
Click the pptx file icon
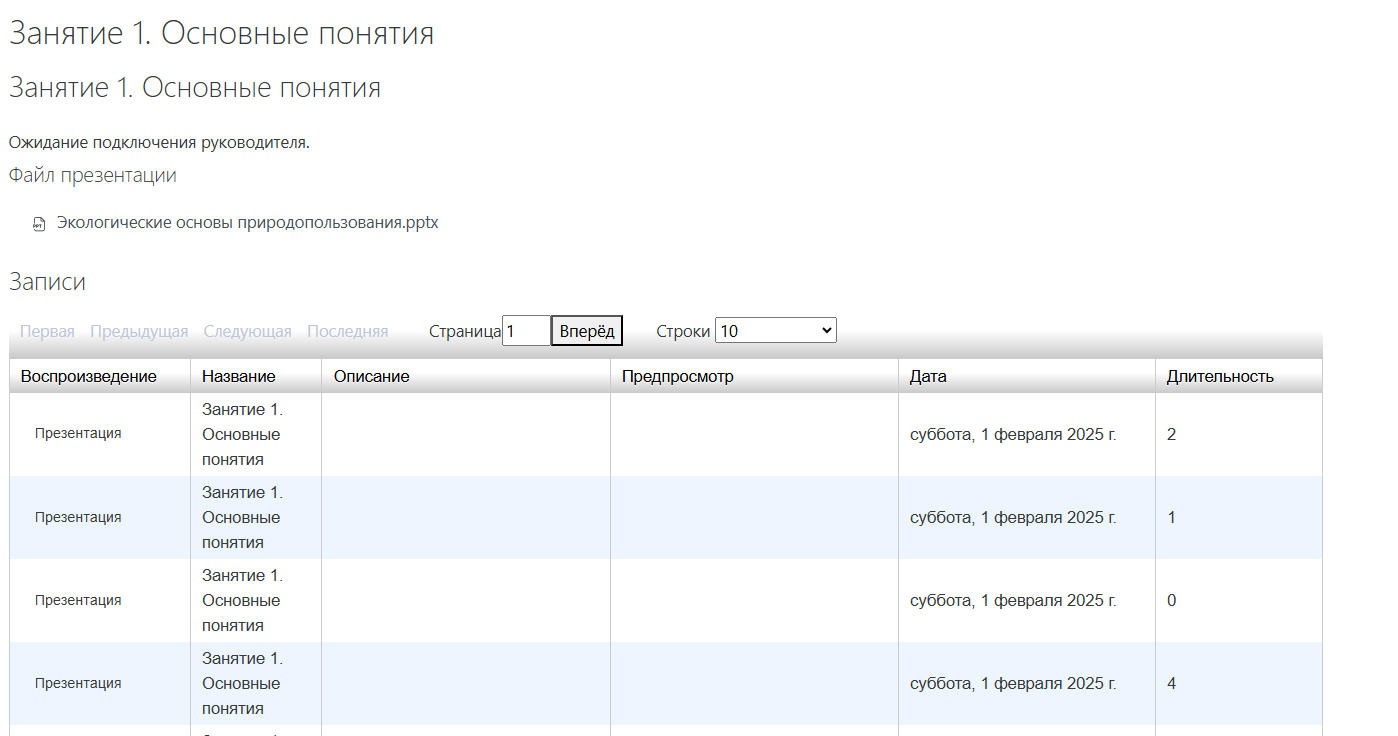pyautogui.click(x=39, y=224)
